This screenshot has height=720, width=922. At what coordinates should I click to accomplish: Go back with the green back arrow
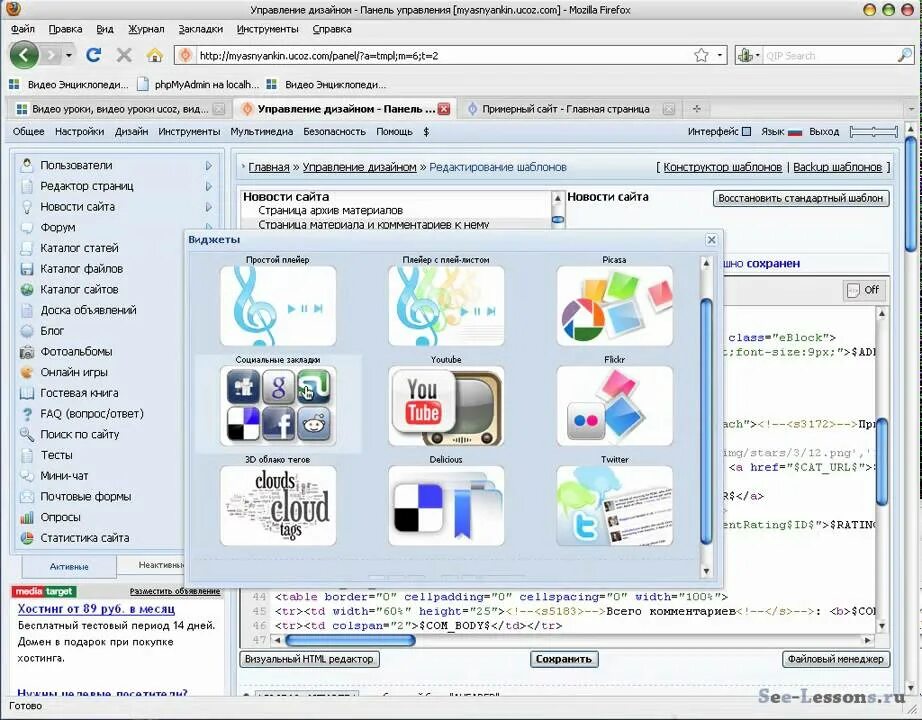coord(24,55)
